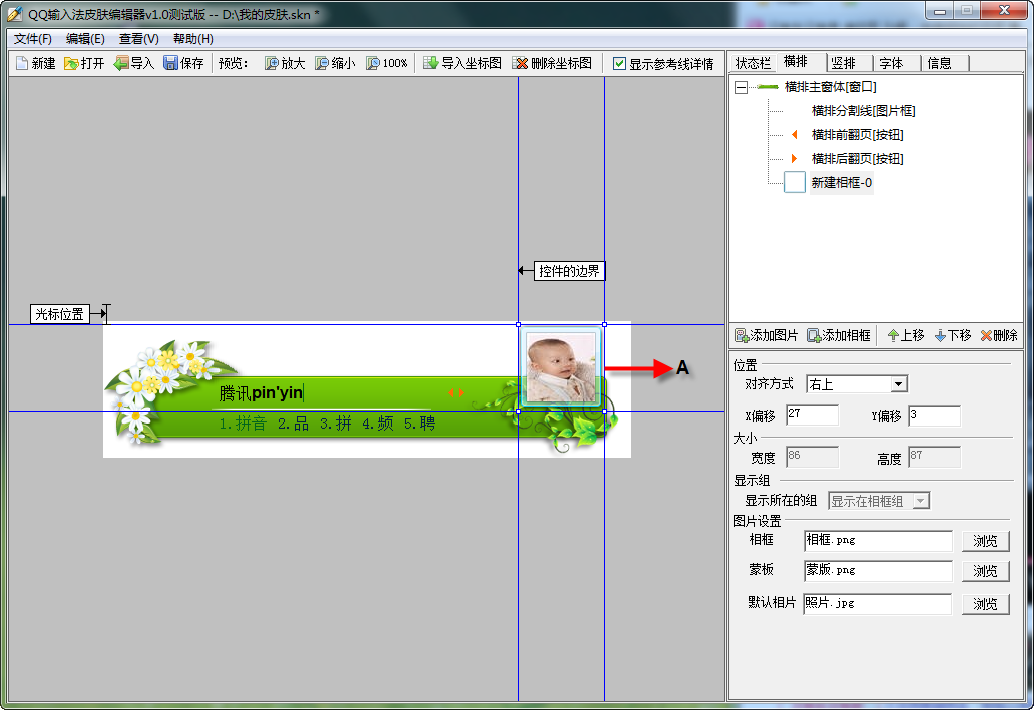
Task: Click 删除坐标图 delete coordinate image
Action: click(x=553, y=63)
